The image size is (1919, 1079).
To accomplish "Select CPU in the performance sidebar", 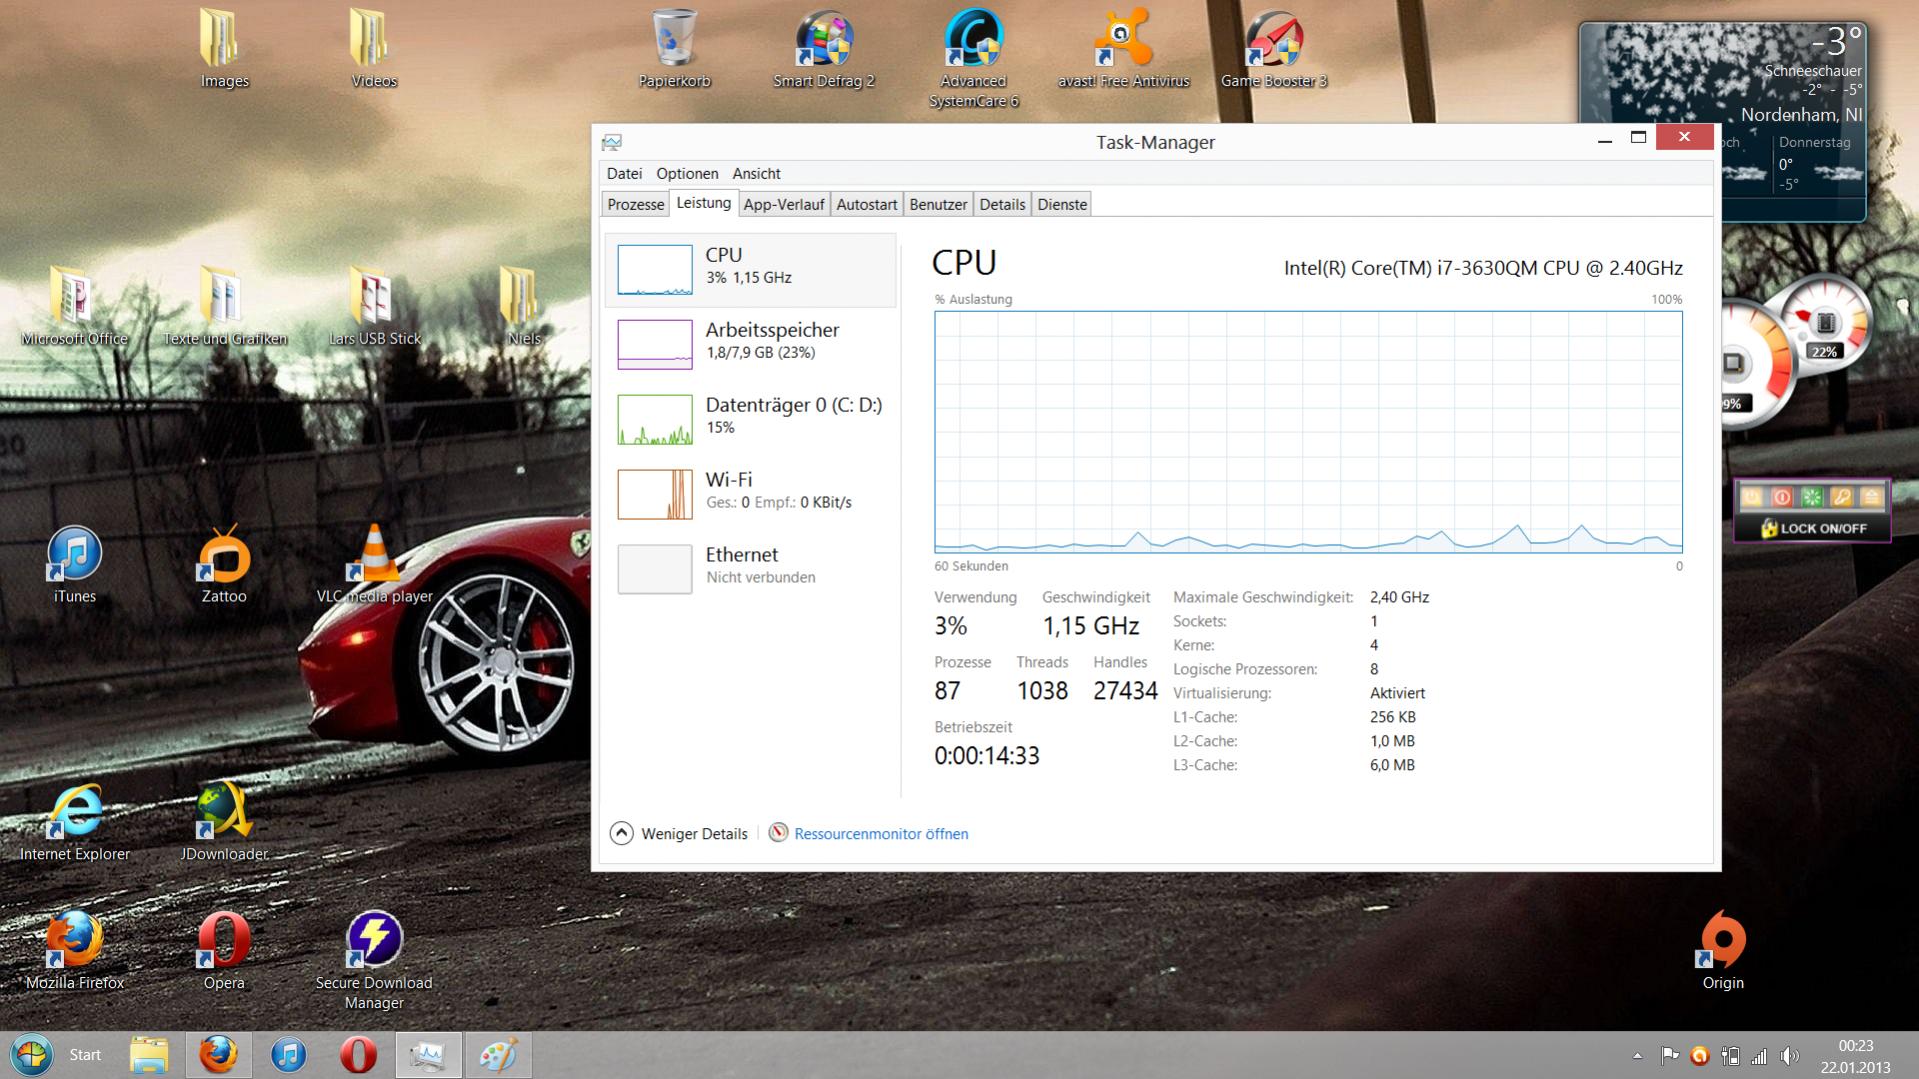I will tap(751, 270).
